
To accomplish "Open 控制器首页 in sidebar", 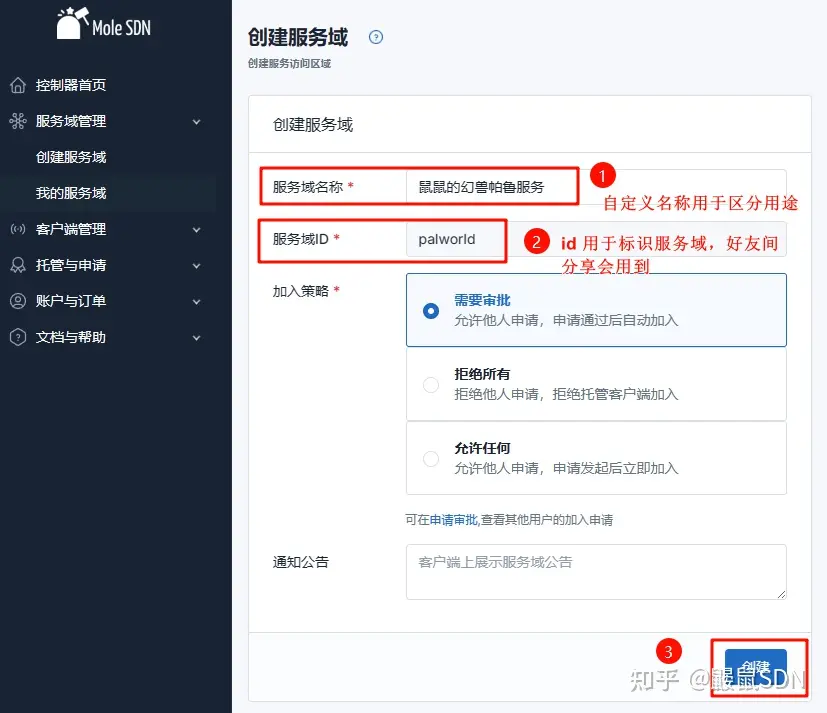I will coord(71,85).
